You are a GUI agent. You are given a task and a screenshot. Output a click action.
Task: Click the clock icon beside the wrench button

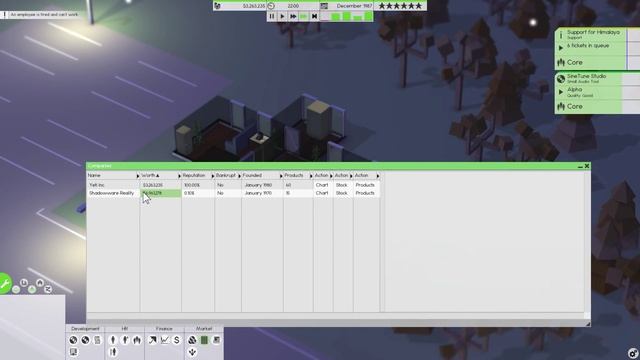pyautogui.click(x=24, y=282)
